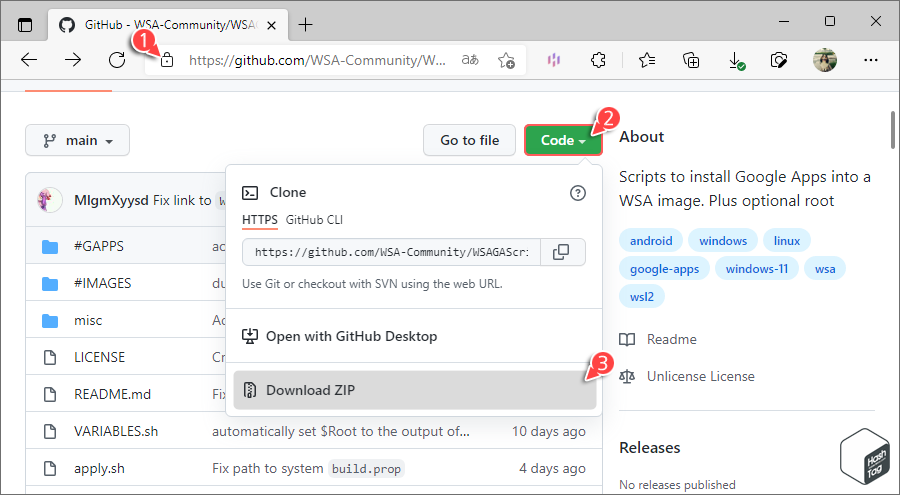Image resolution: width=900 pixels, height=495 pixels.
Task: Open the browser profile avatar
Action: click(825, 60)
